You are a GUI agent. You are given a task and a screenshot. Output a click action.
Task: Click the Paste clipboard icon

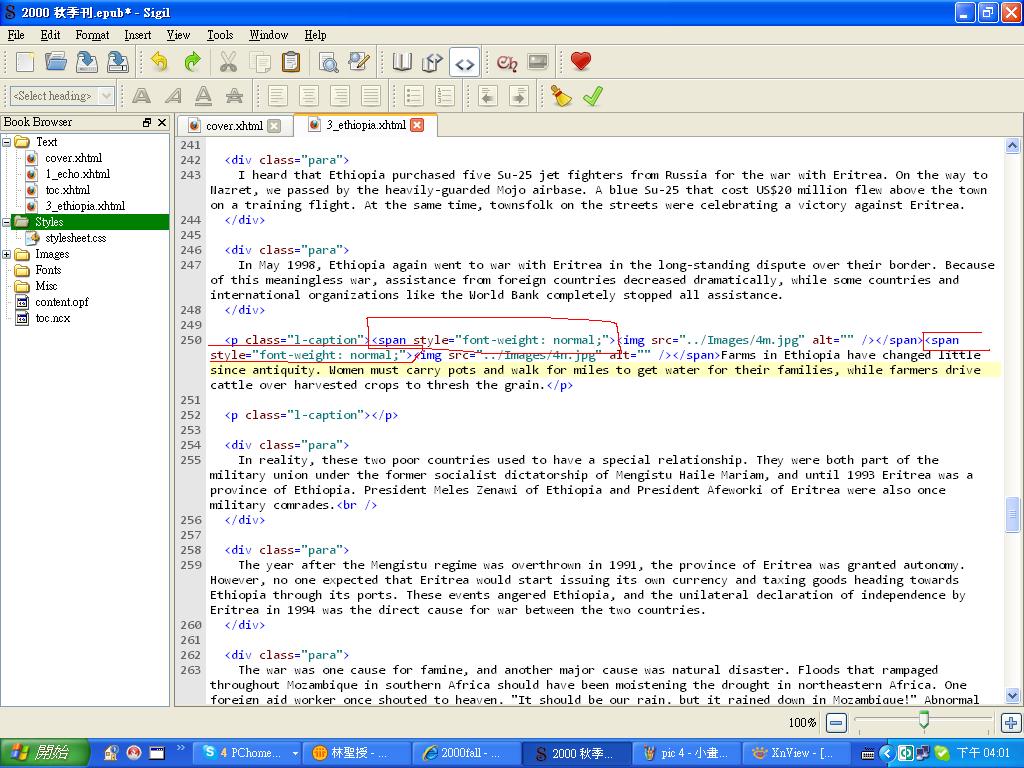[291, 62]
